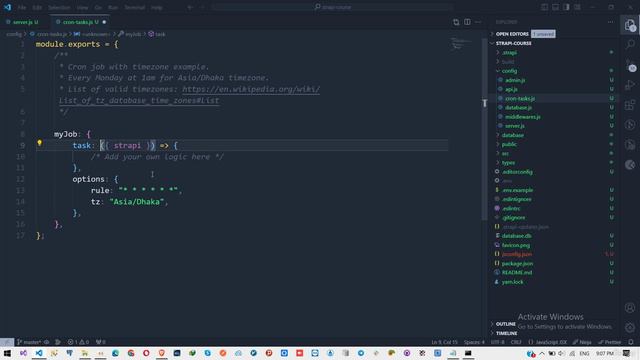640x360 pixels.
Task: Open the Brave browser taskbar icon
Action: point(162,353)
